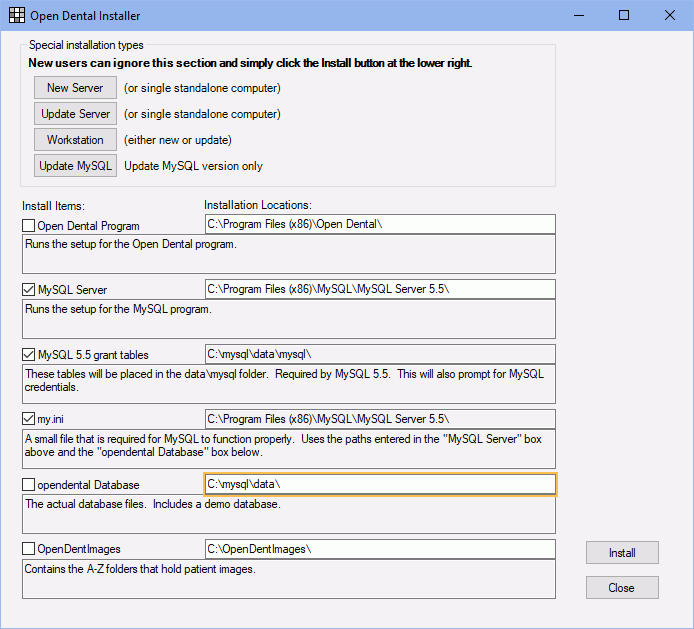Start installation with the Install button
This screenshot has height=629, width=694.
[621, 553]
